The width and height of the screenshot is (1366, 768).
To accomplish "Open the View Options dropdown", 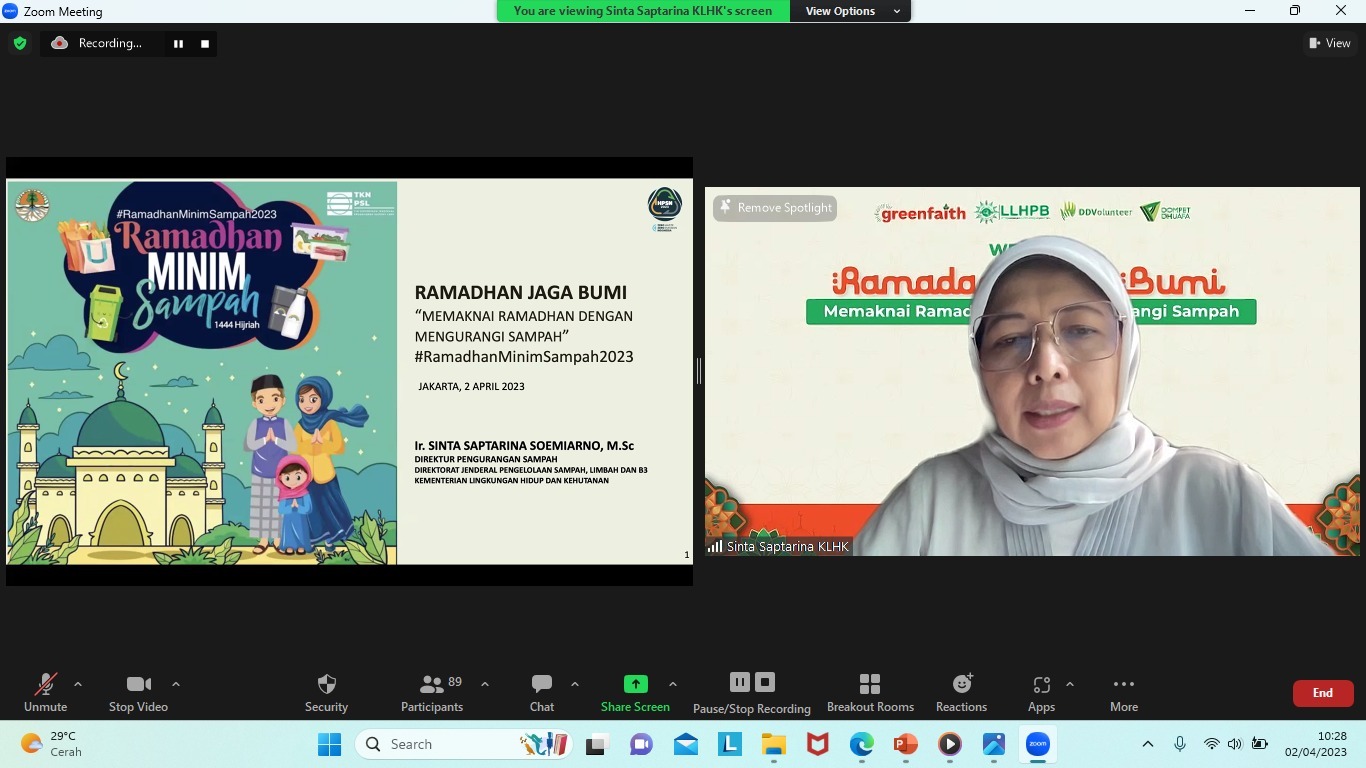I will (850, 11).
